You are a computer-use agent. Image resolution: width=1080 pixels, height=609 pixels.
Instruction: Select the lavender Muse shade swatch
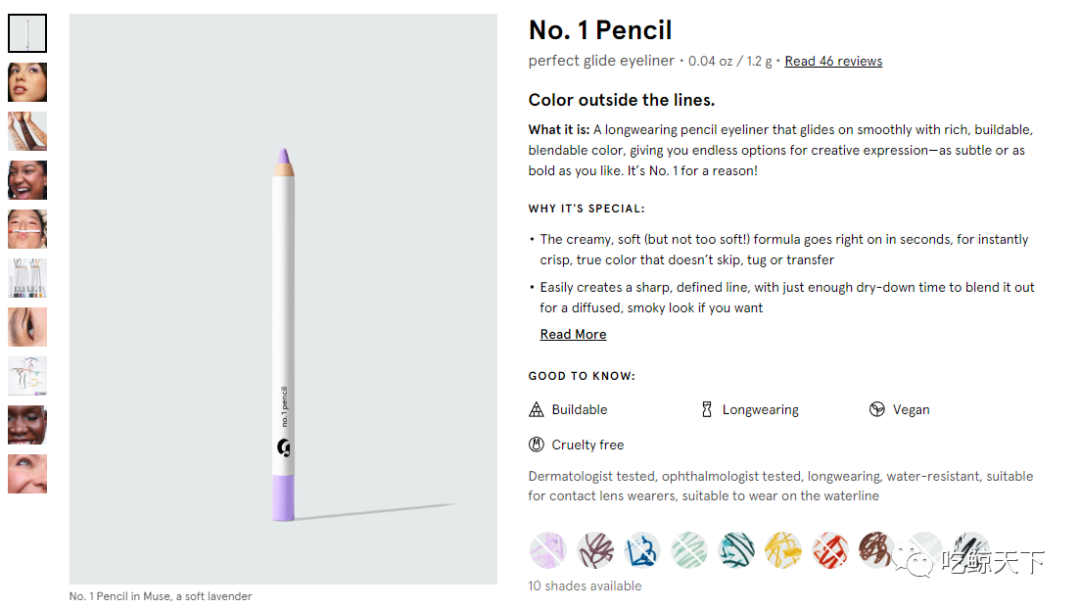tap(548, 550)
